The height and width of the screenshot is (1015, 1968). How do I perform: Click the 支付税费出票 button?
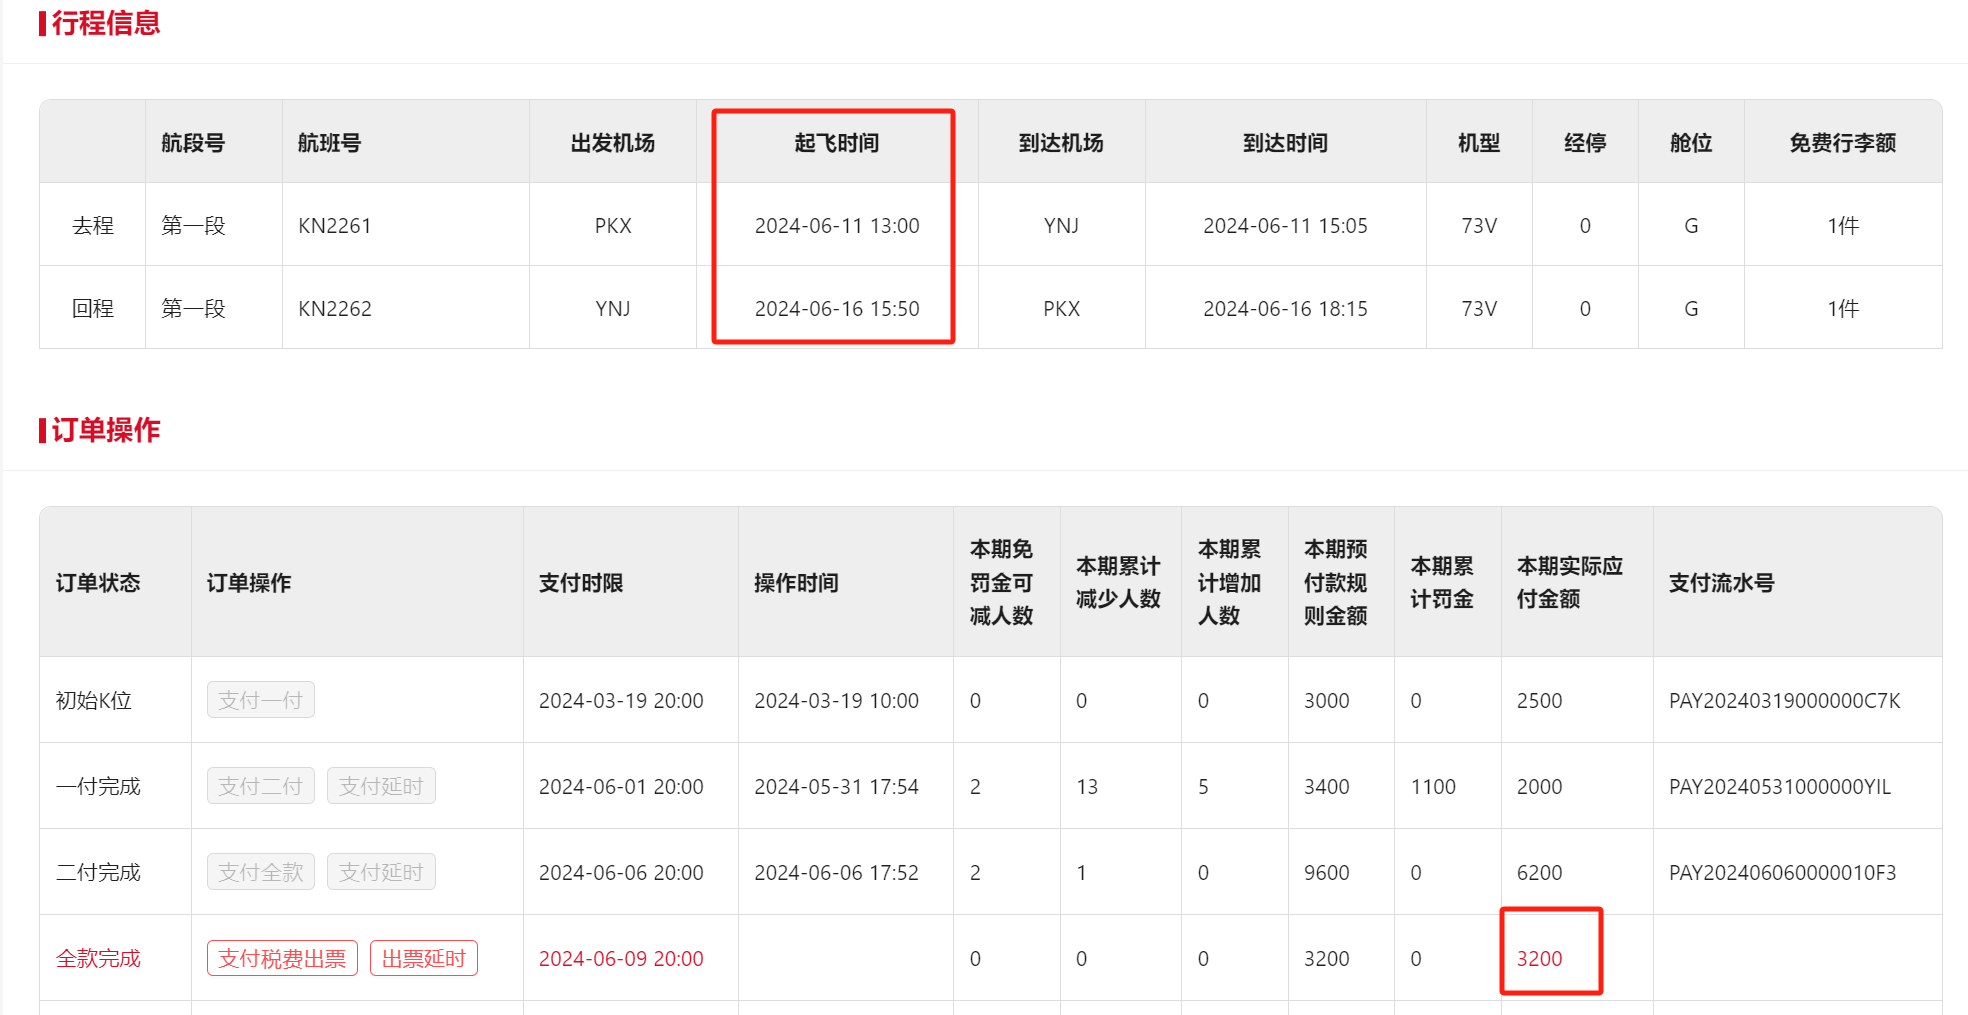[x=282, y=958]
